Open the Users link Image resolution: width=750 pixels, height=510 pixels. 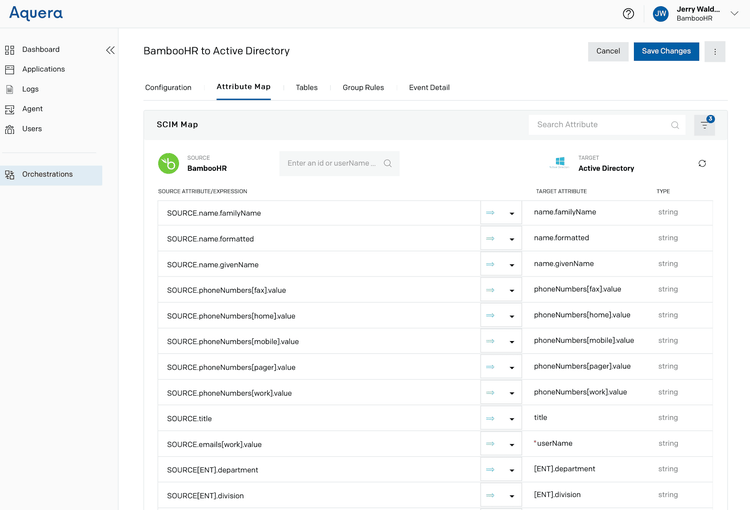(32, 129)
